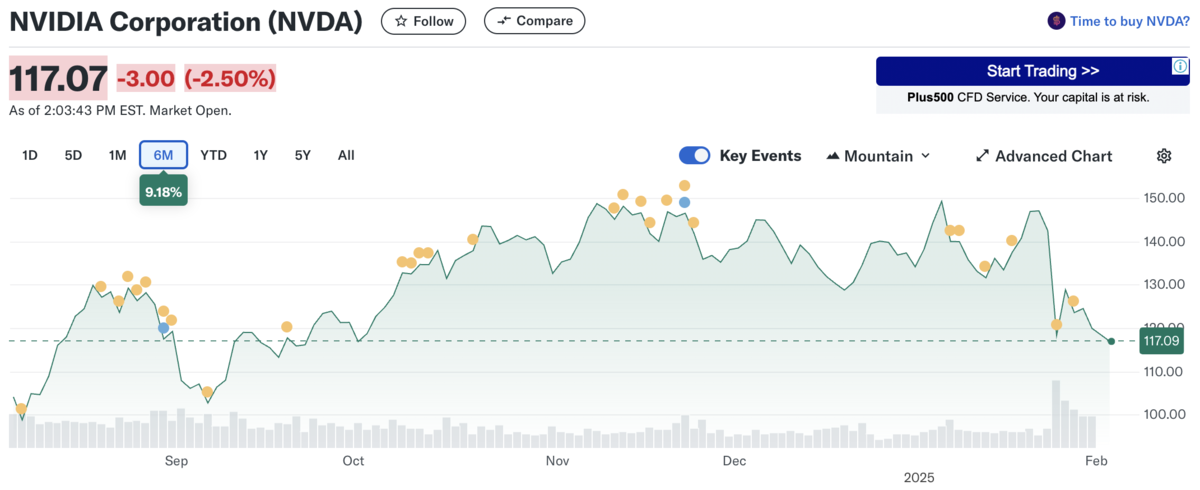Toggle the Key Events switch
The width and height of the screenshot is (1200, 490).
(694, 156)
